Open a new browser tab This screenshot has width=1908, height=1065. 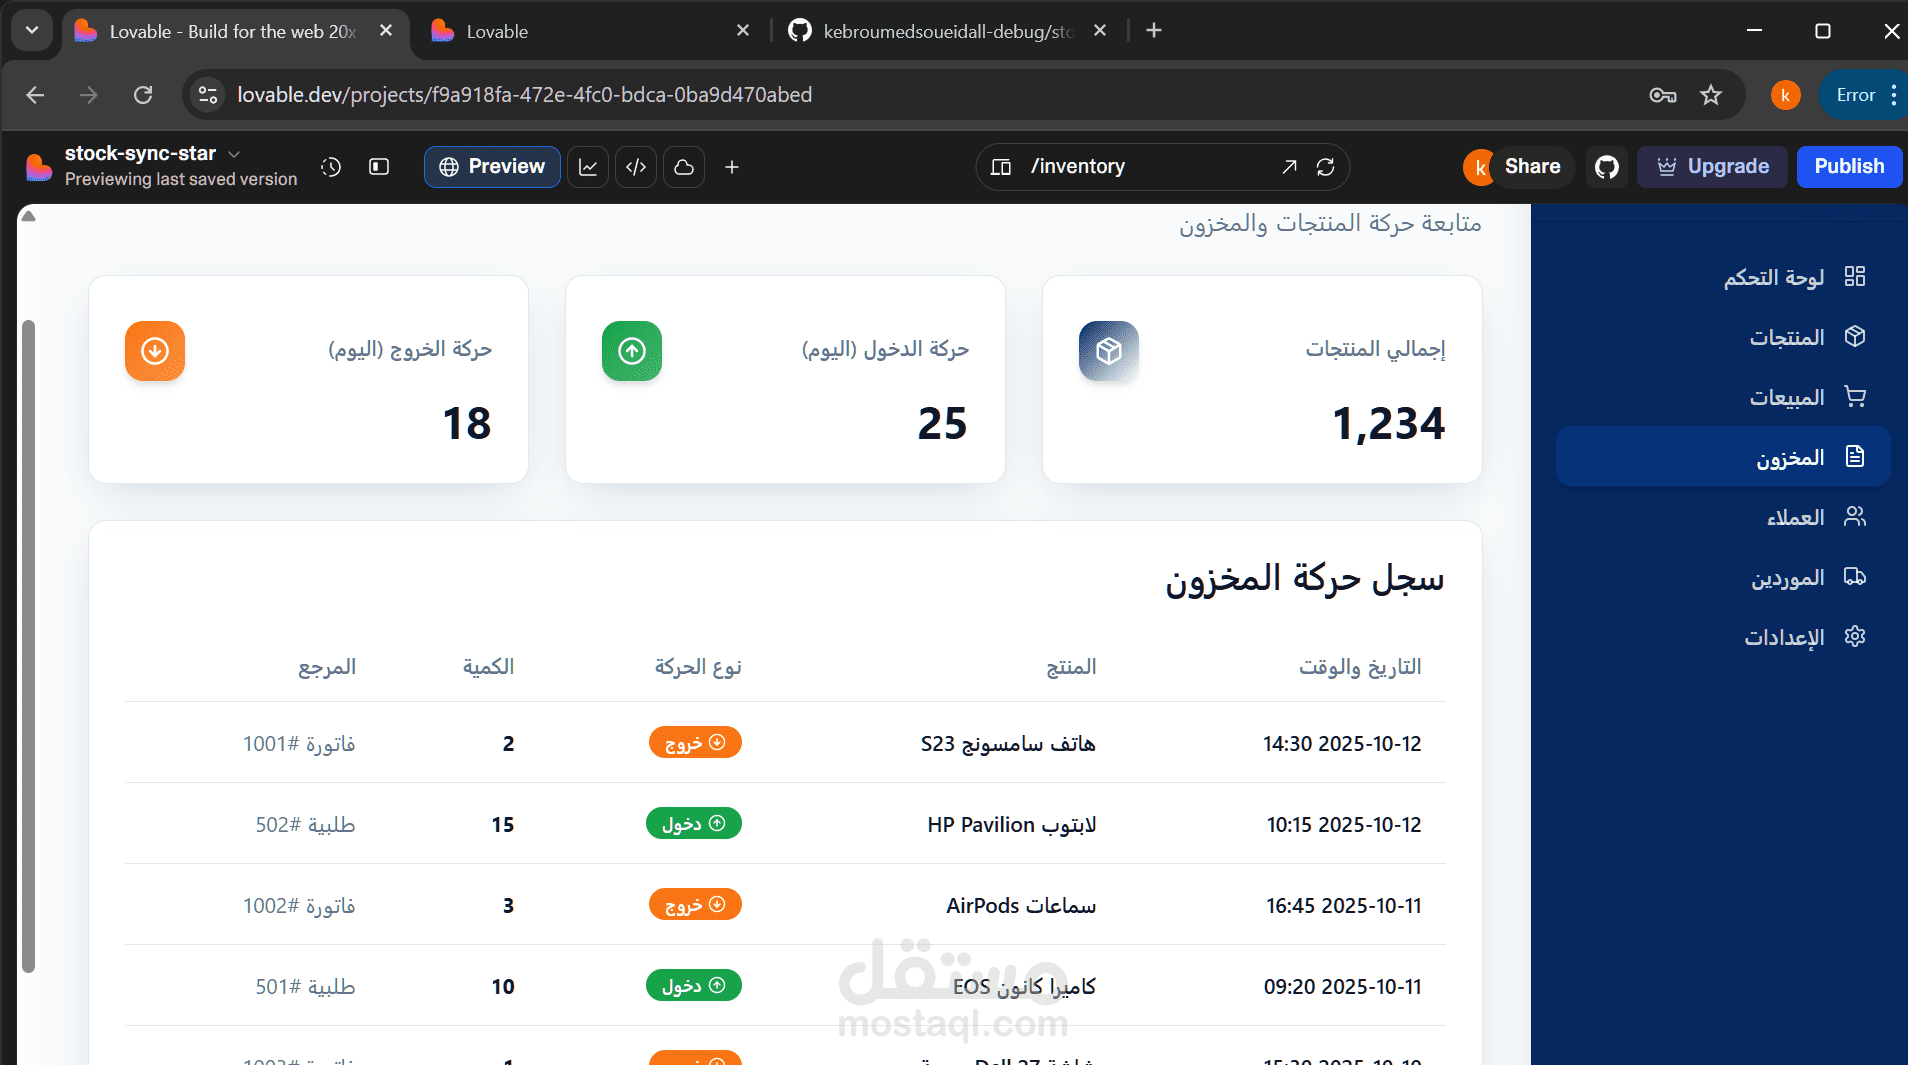tap(1154, 31)
